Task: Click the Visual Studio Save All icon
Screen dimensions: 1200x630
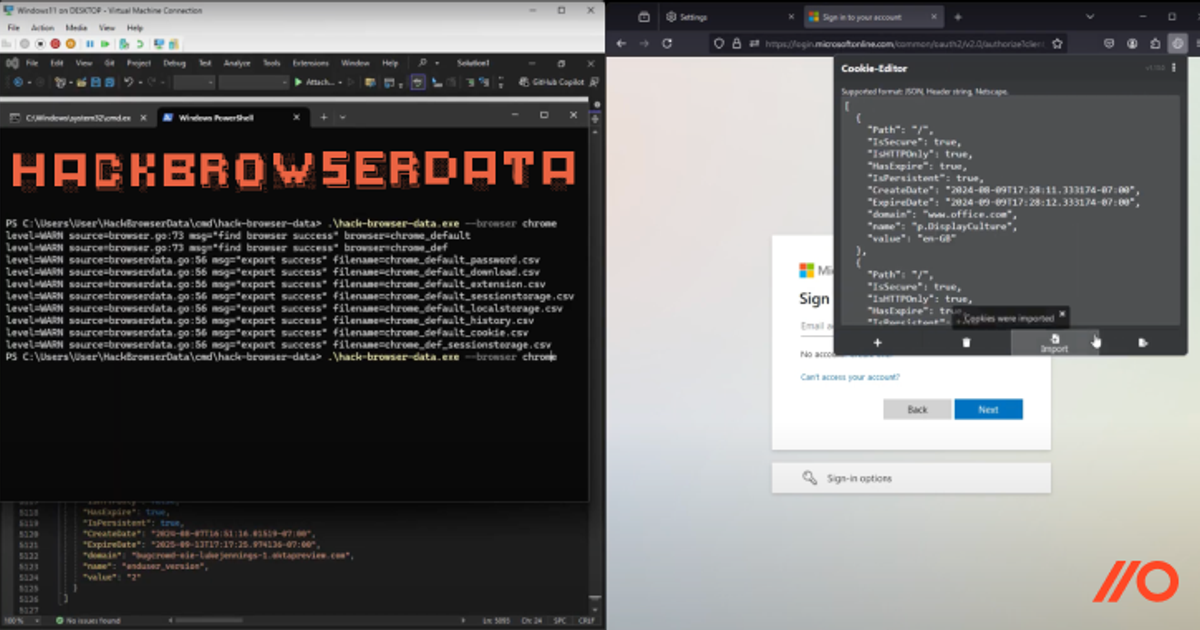Action: (x=109, y=82)
